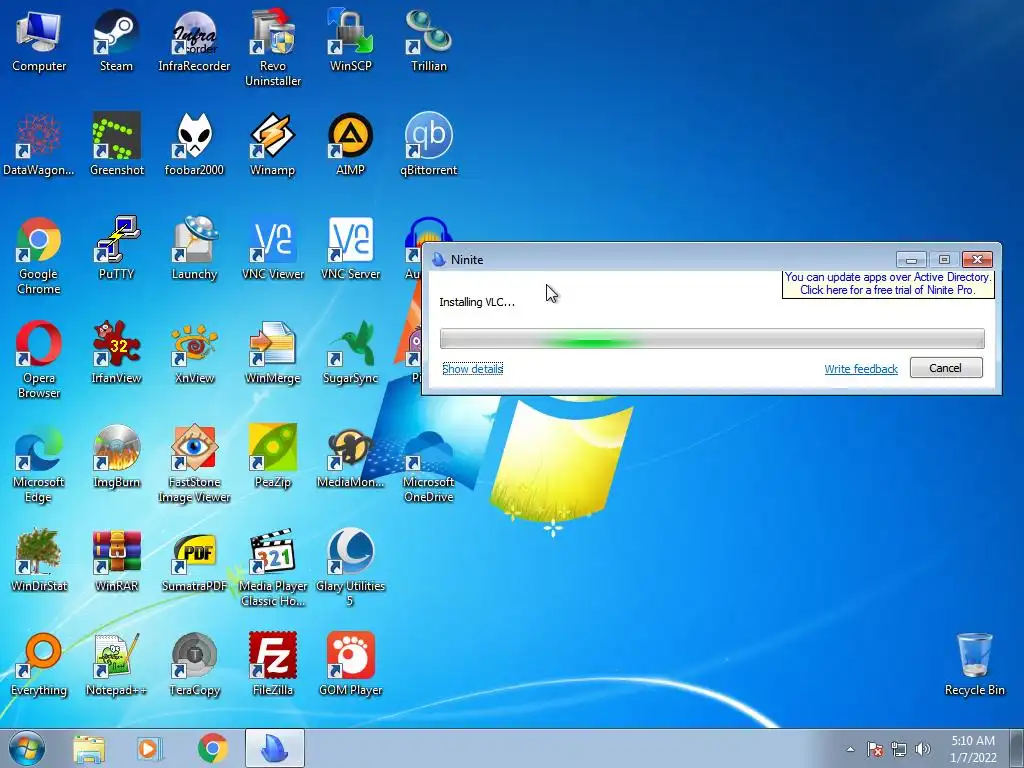
Task: Select the Trillian desktop icon
Action: click(428, 41)
